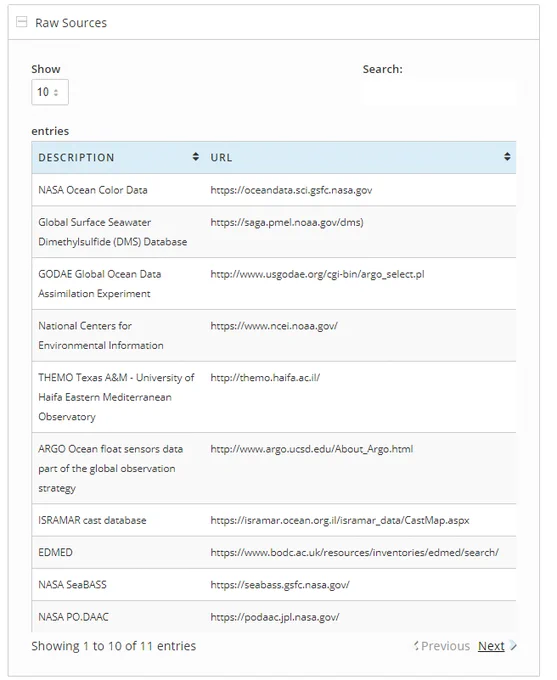Select the THEMO Texas A&M description
This screenshot has width=557, height=680.
(x=116, y=397)
